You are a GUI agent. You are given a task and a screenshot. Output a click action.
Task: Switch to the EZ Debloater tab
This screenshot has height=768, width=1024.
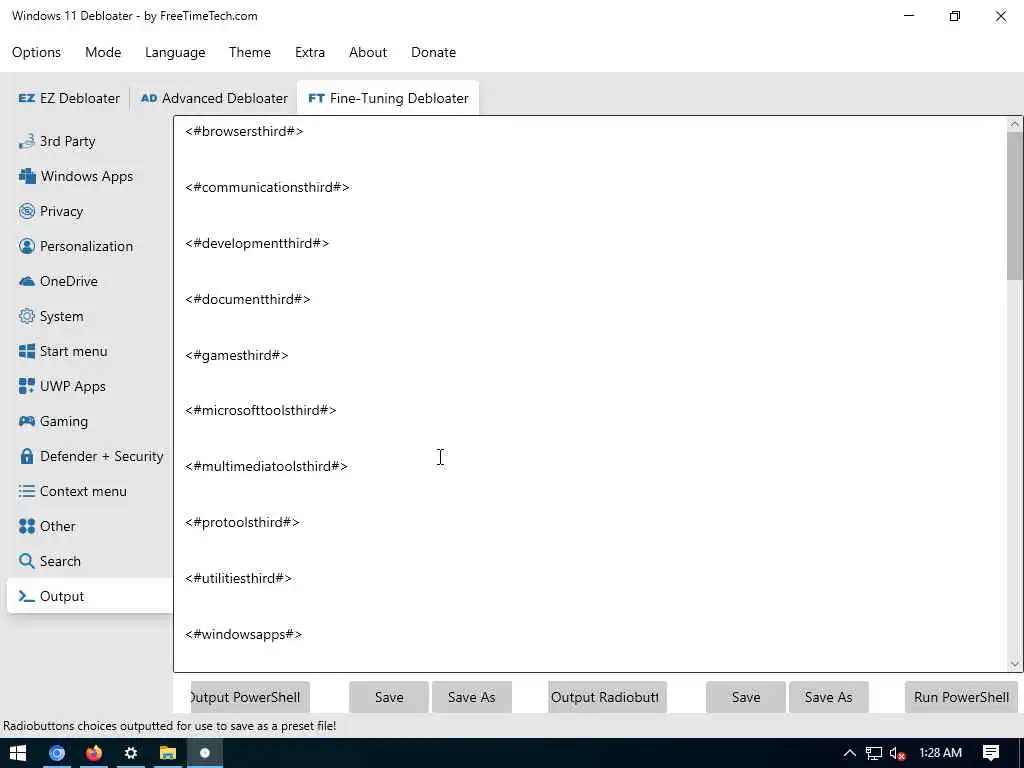[69, 98]
